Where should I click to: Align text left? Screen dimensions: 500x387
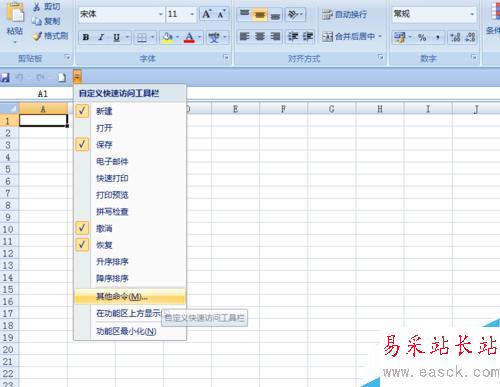[245, 36]
